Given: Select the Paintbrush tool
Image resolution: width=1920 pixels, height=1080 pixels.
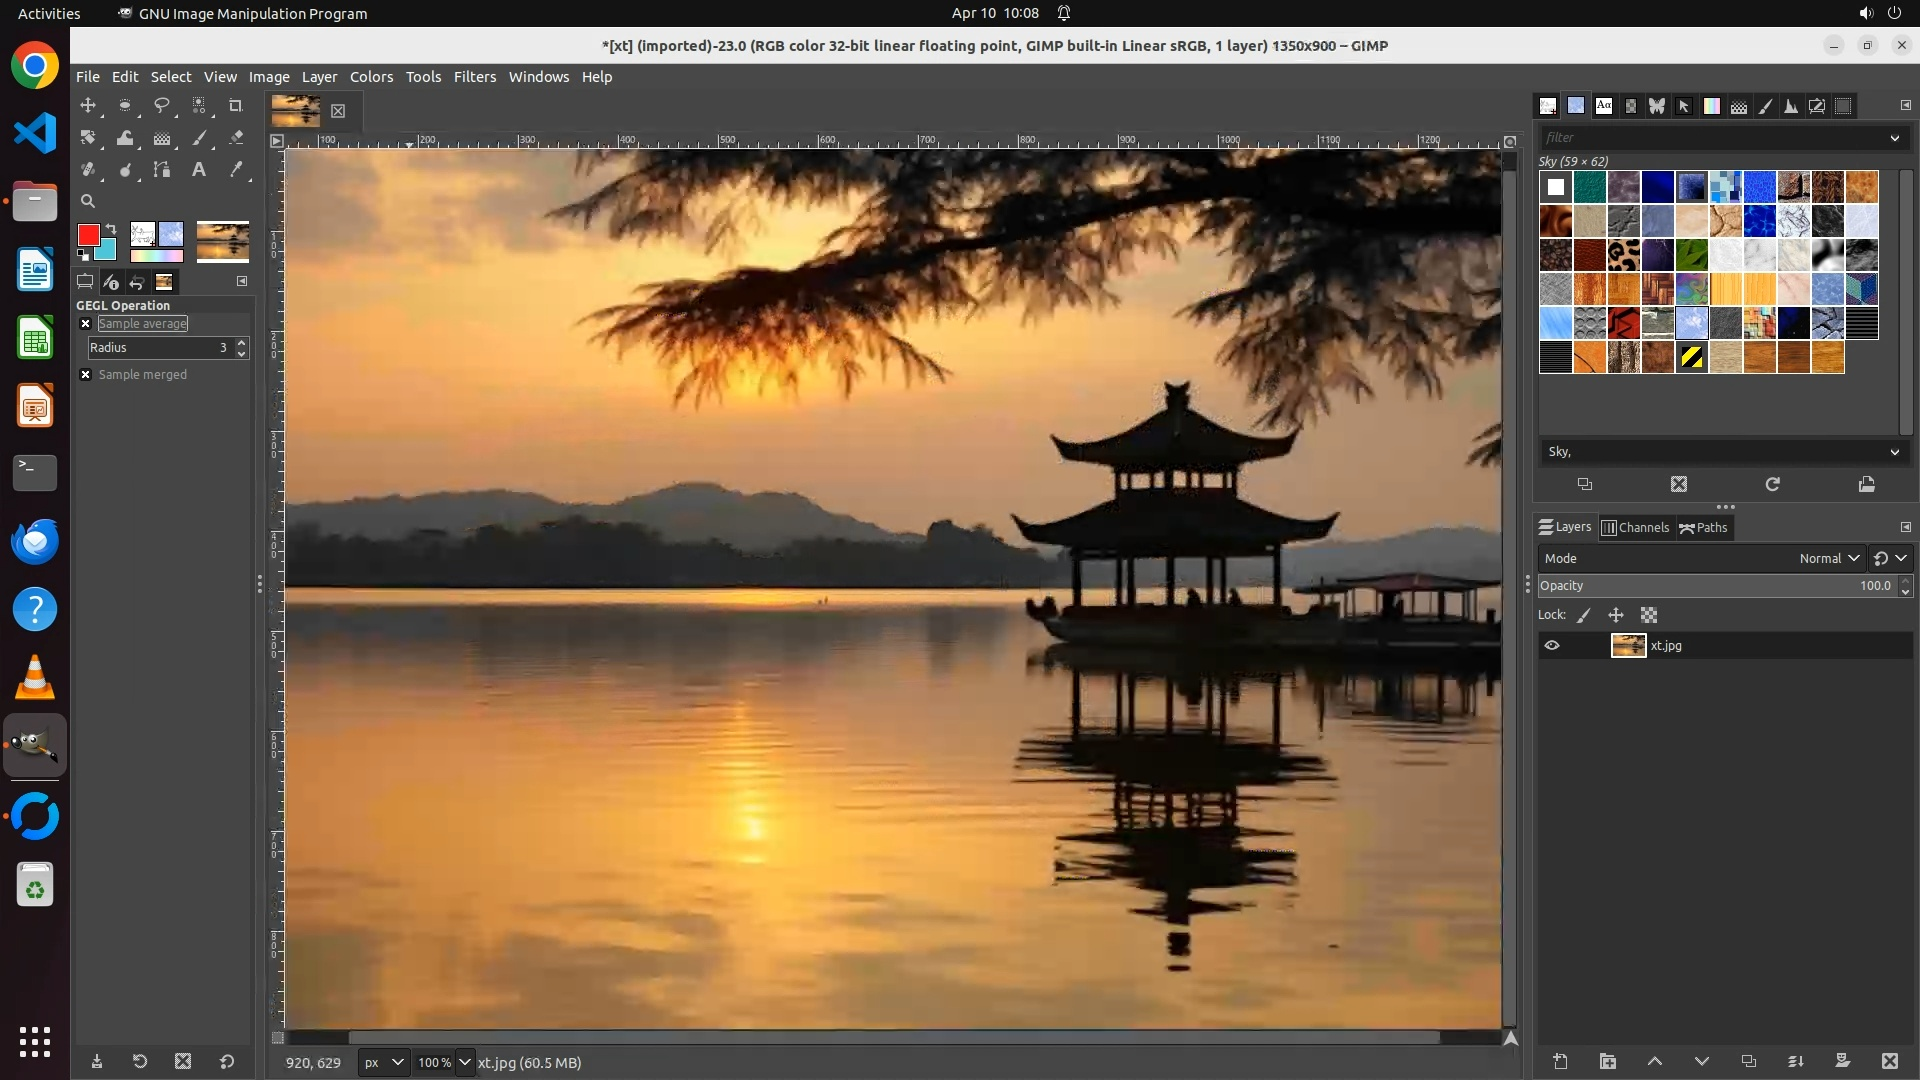Looking at the screenshot, I should click(x=199, y=138).
